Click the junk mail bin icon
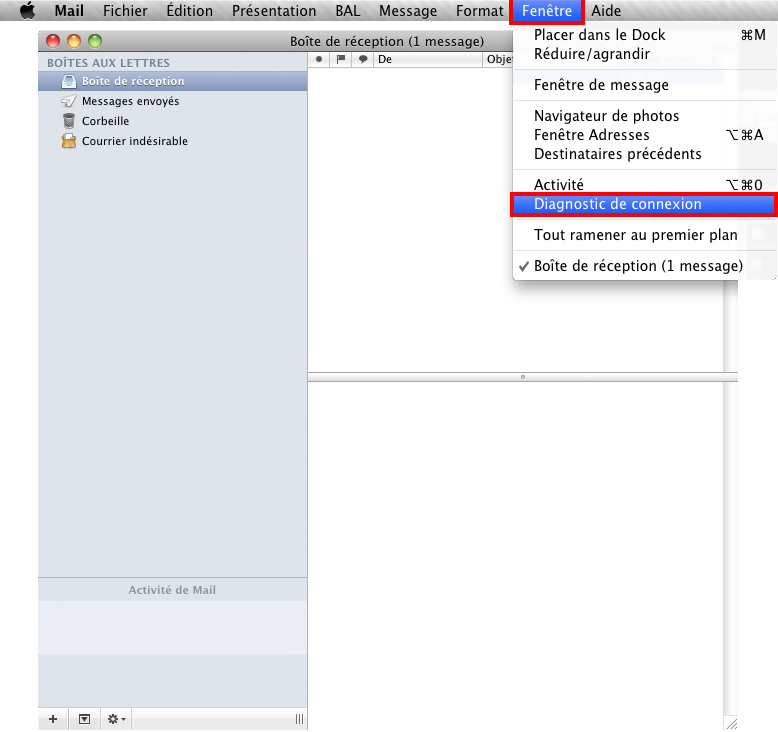Screen dimensions: 778x732 [x=68, y=141]
